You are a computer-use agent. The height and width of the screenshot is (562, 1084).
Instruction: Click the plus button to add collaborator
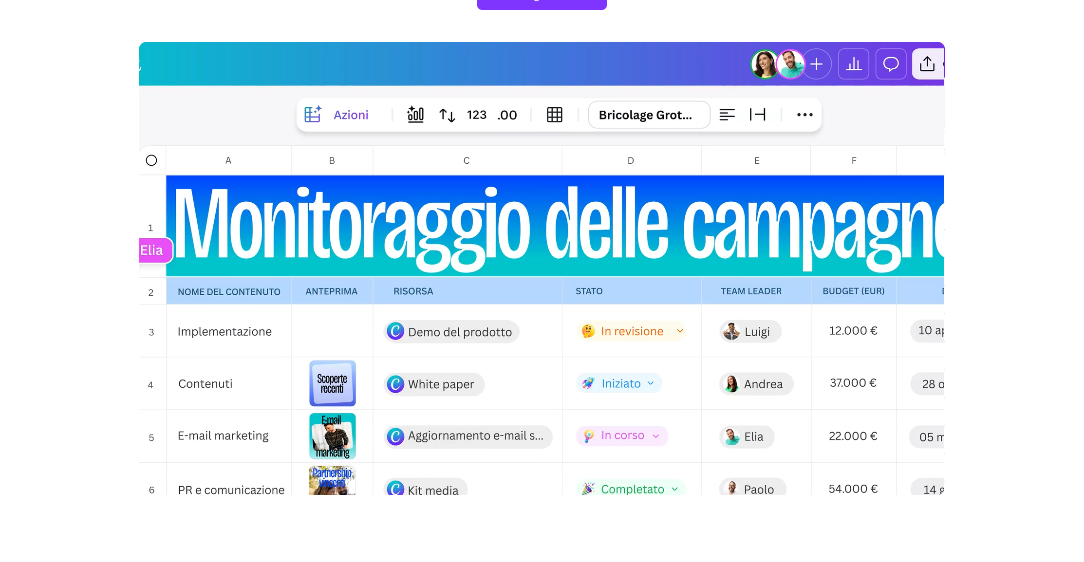click(817, 64)
